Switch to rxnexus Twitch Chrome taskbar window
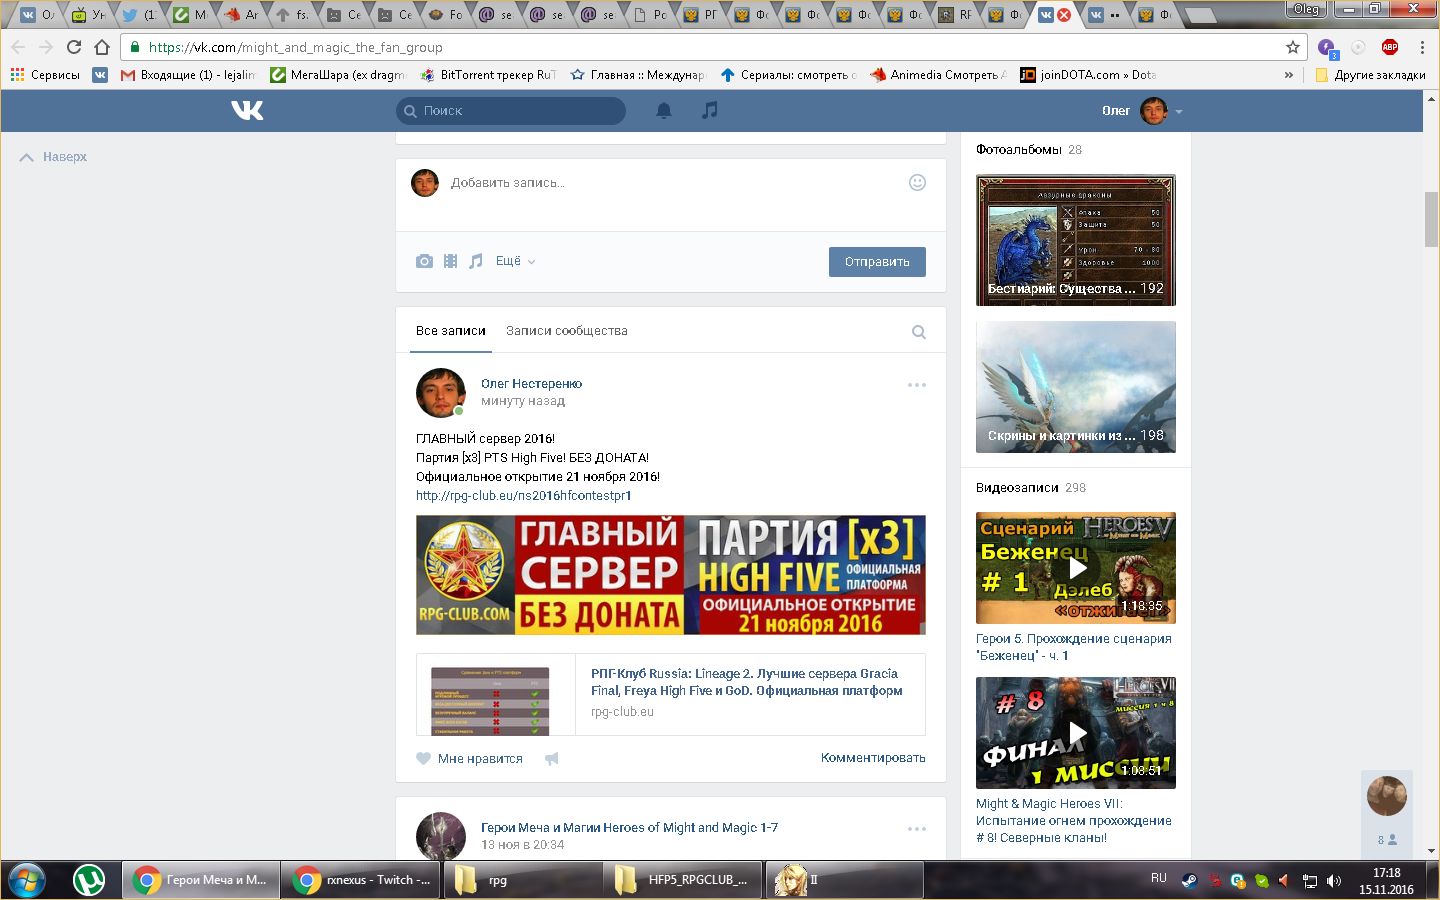 [x=361, y=880]
